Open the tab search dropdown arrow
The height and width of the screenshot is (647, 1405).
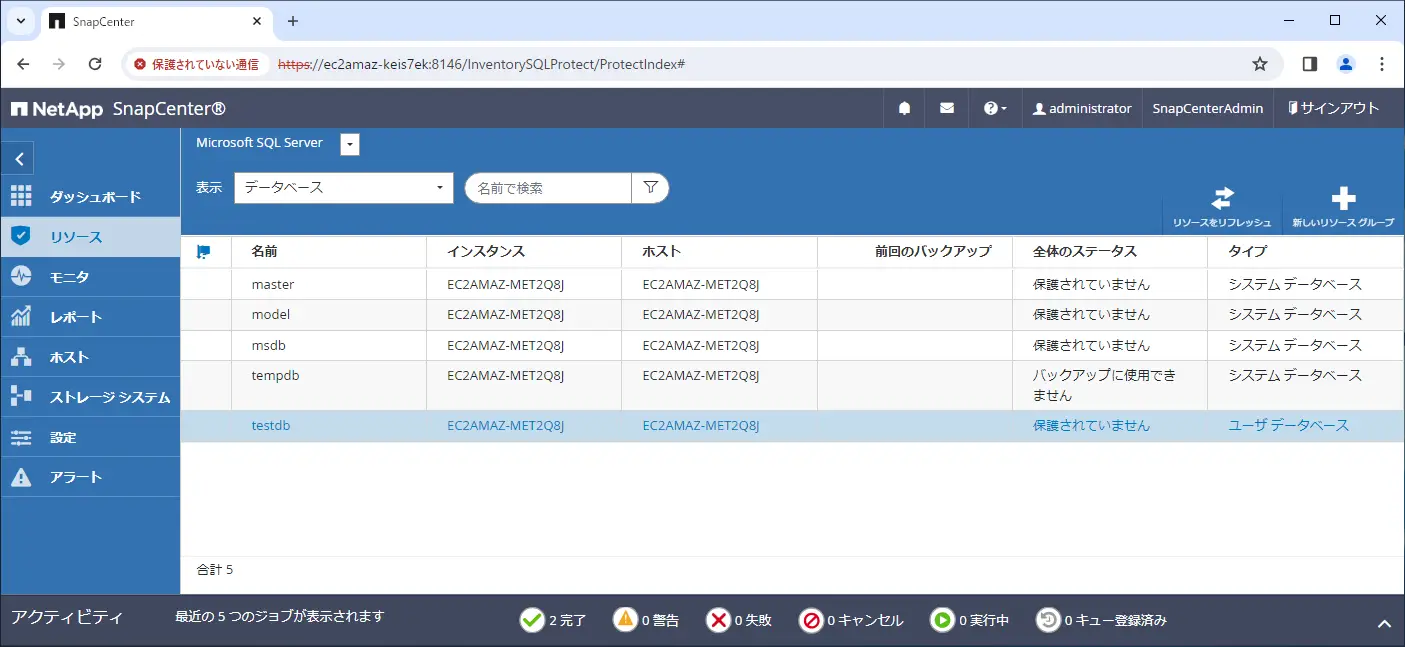click(20, 21)
